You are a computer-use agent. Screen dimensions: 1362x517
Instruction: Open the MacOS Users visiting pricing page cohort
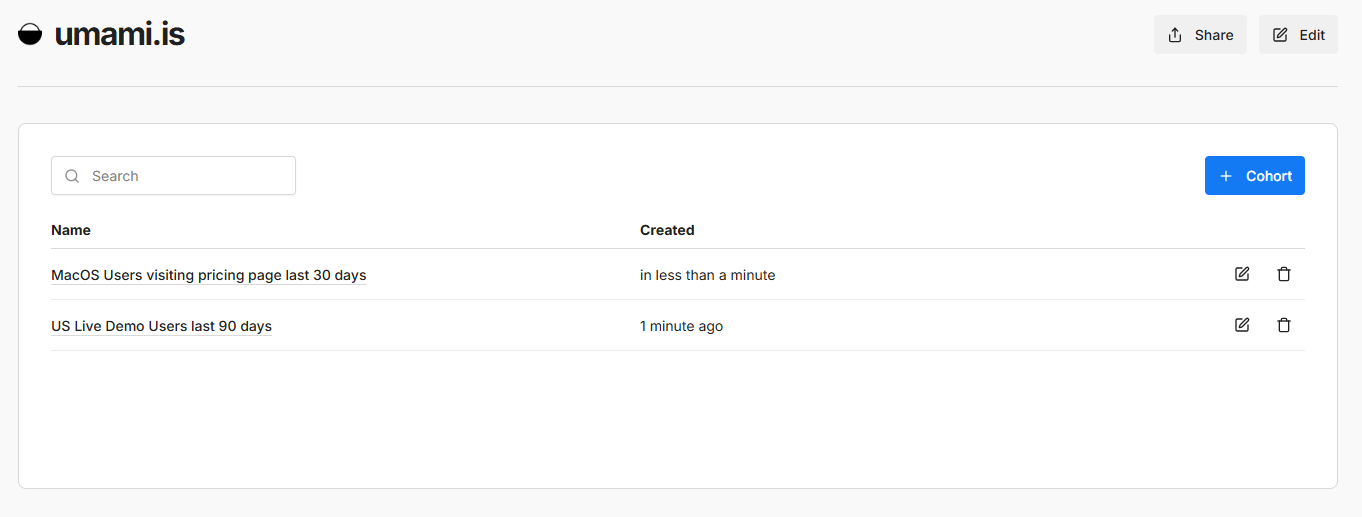click(x=209, y=275)
